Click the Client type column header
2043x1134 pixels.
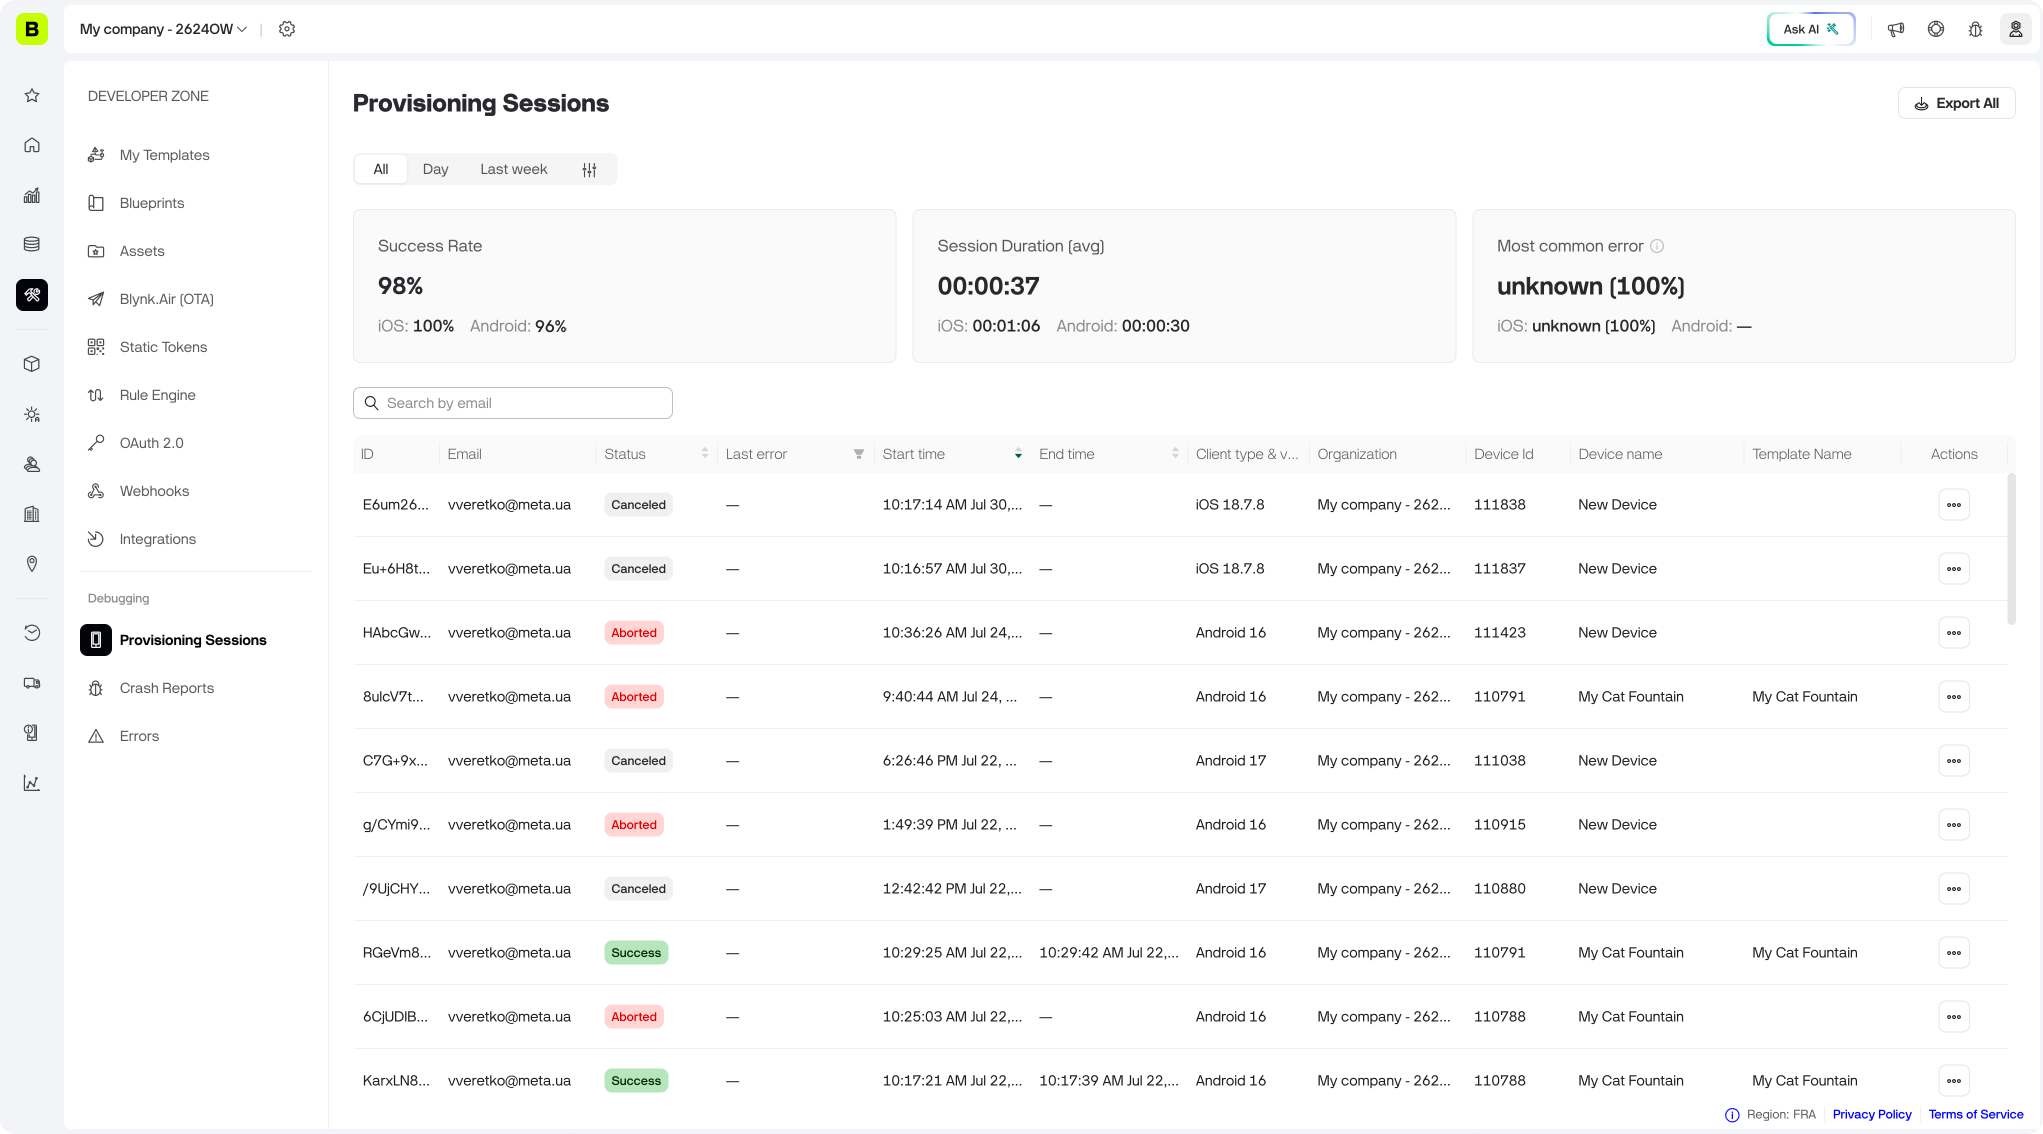coord(1247,454)
